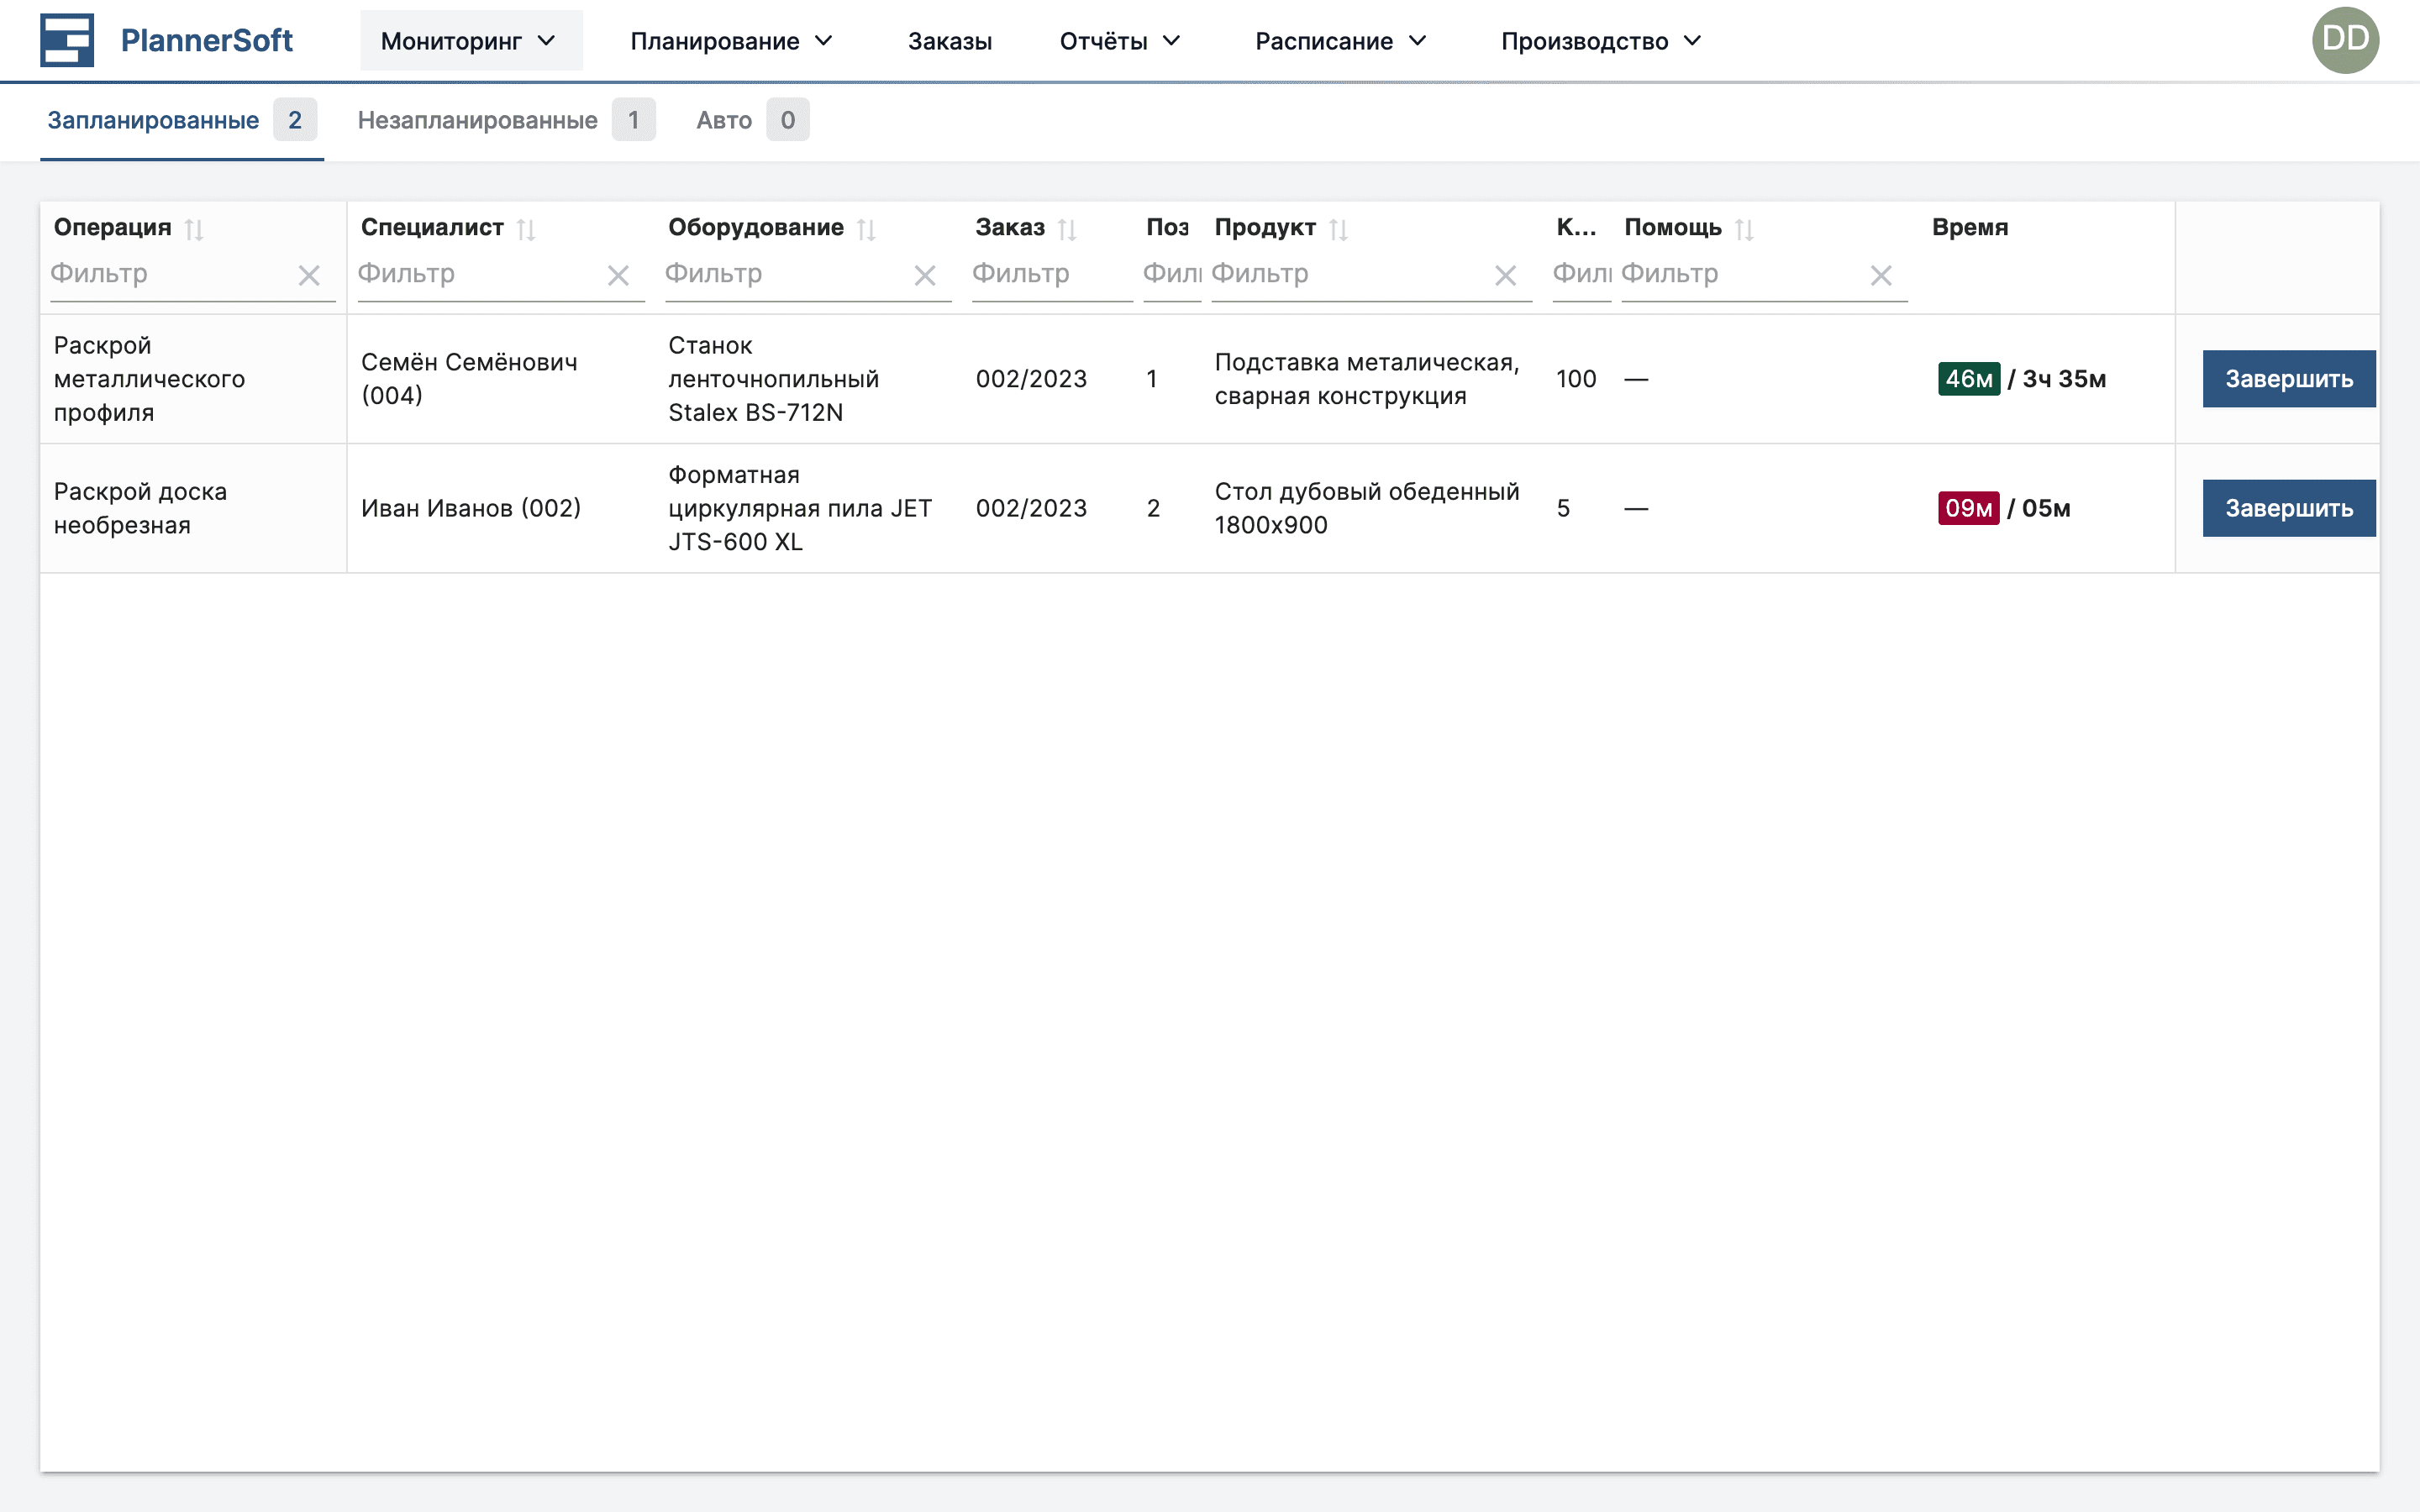Image resolution: width=2420 pixels, height=1512 pixels.
Task: Expand the Планирование dropdown menu
Action: (731, 41)
